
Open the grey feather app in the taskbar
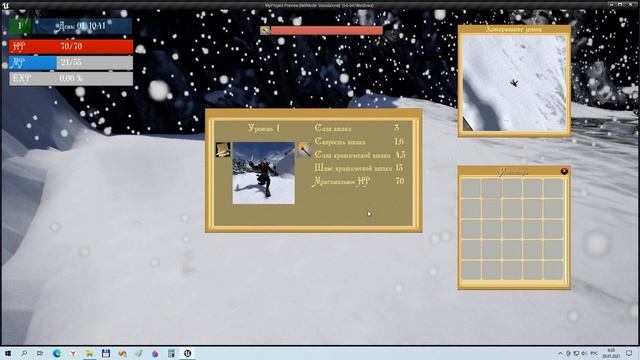point(138,353)
